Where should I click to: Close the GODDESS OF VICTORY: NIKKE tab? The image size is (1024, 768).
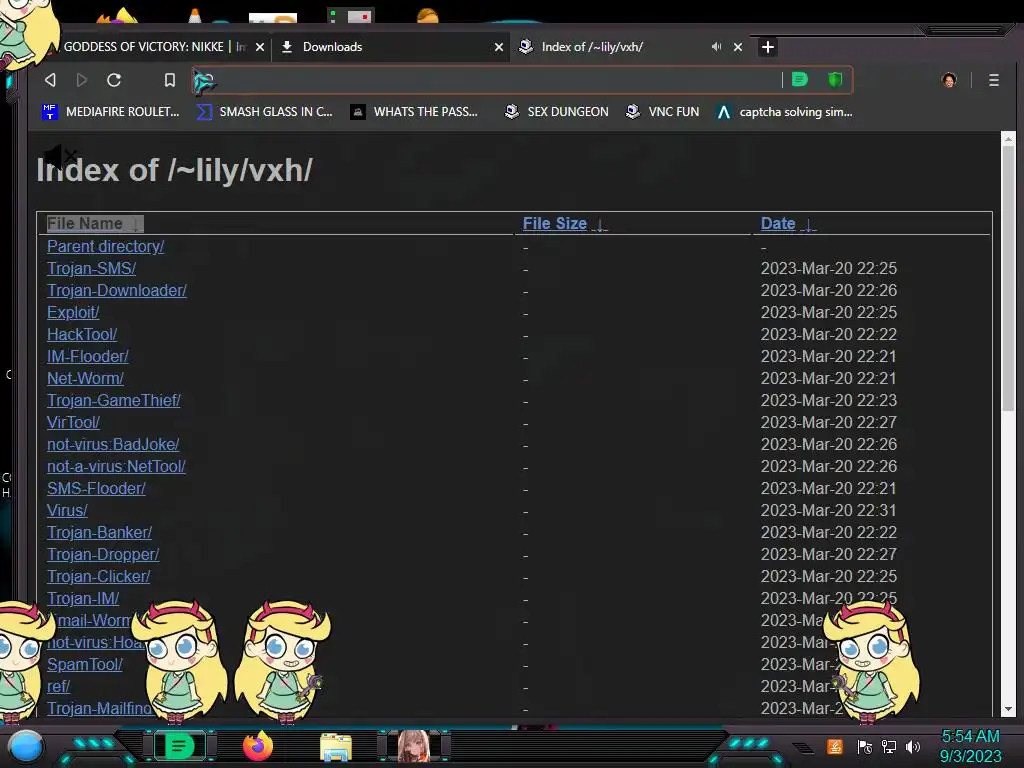[260, 47]
